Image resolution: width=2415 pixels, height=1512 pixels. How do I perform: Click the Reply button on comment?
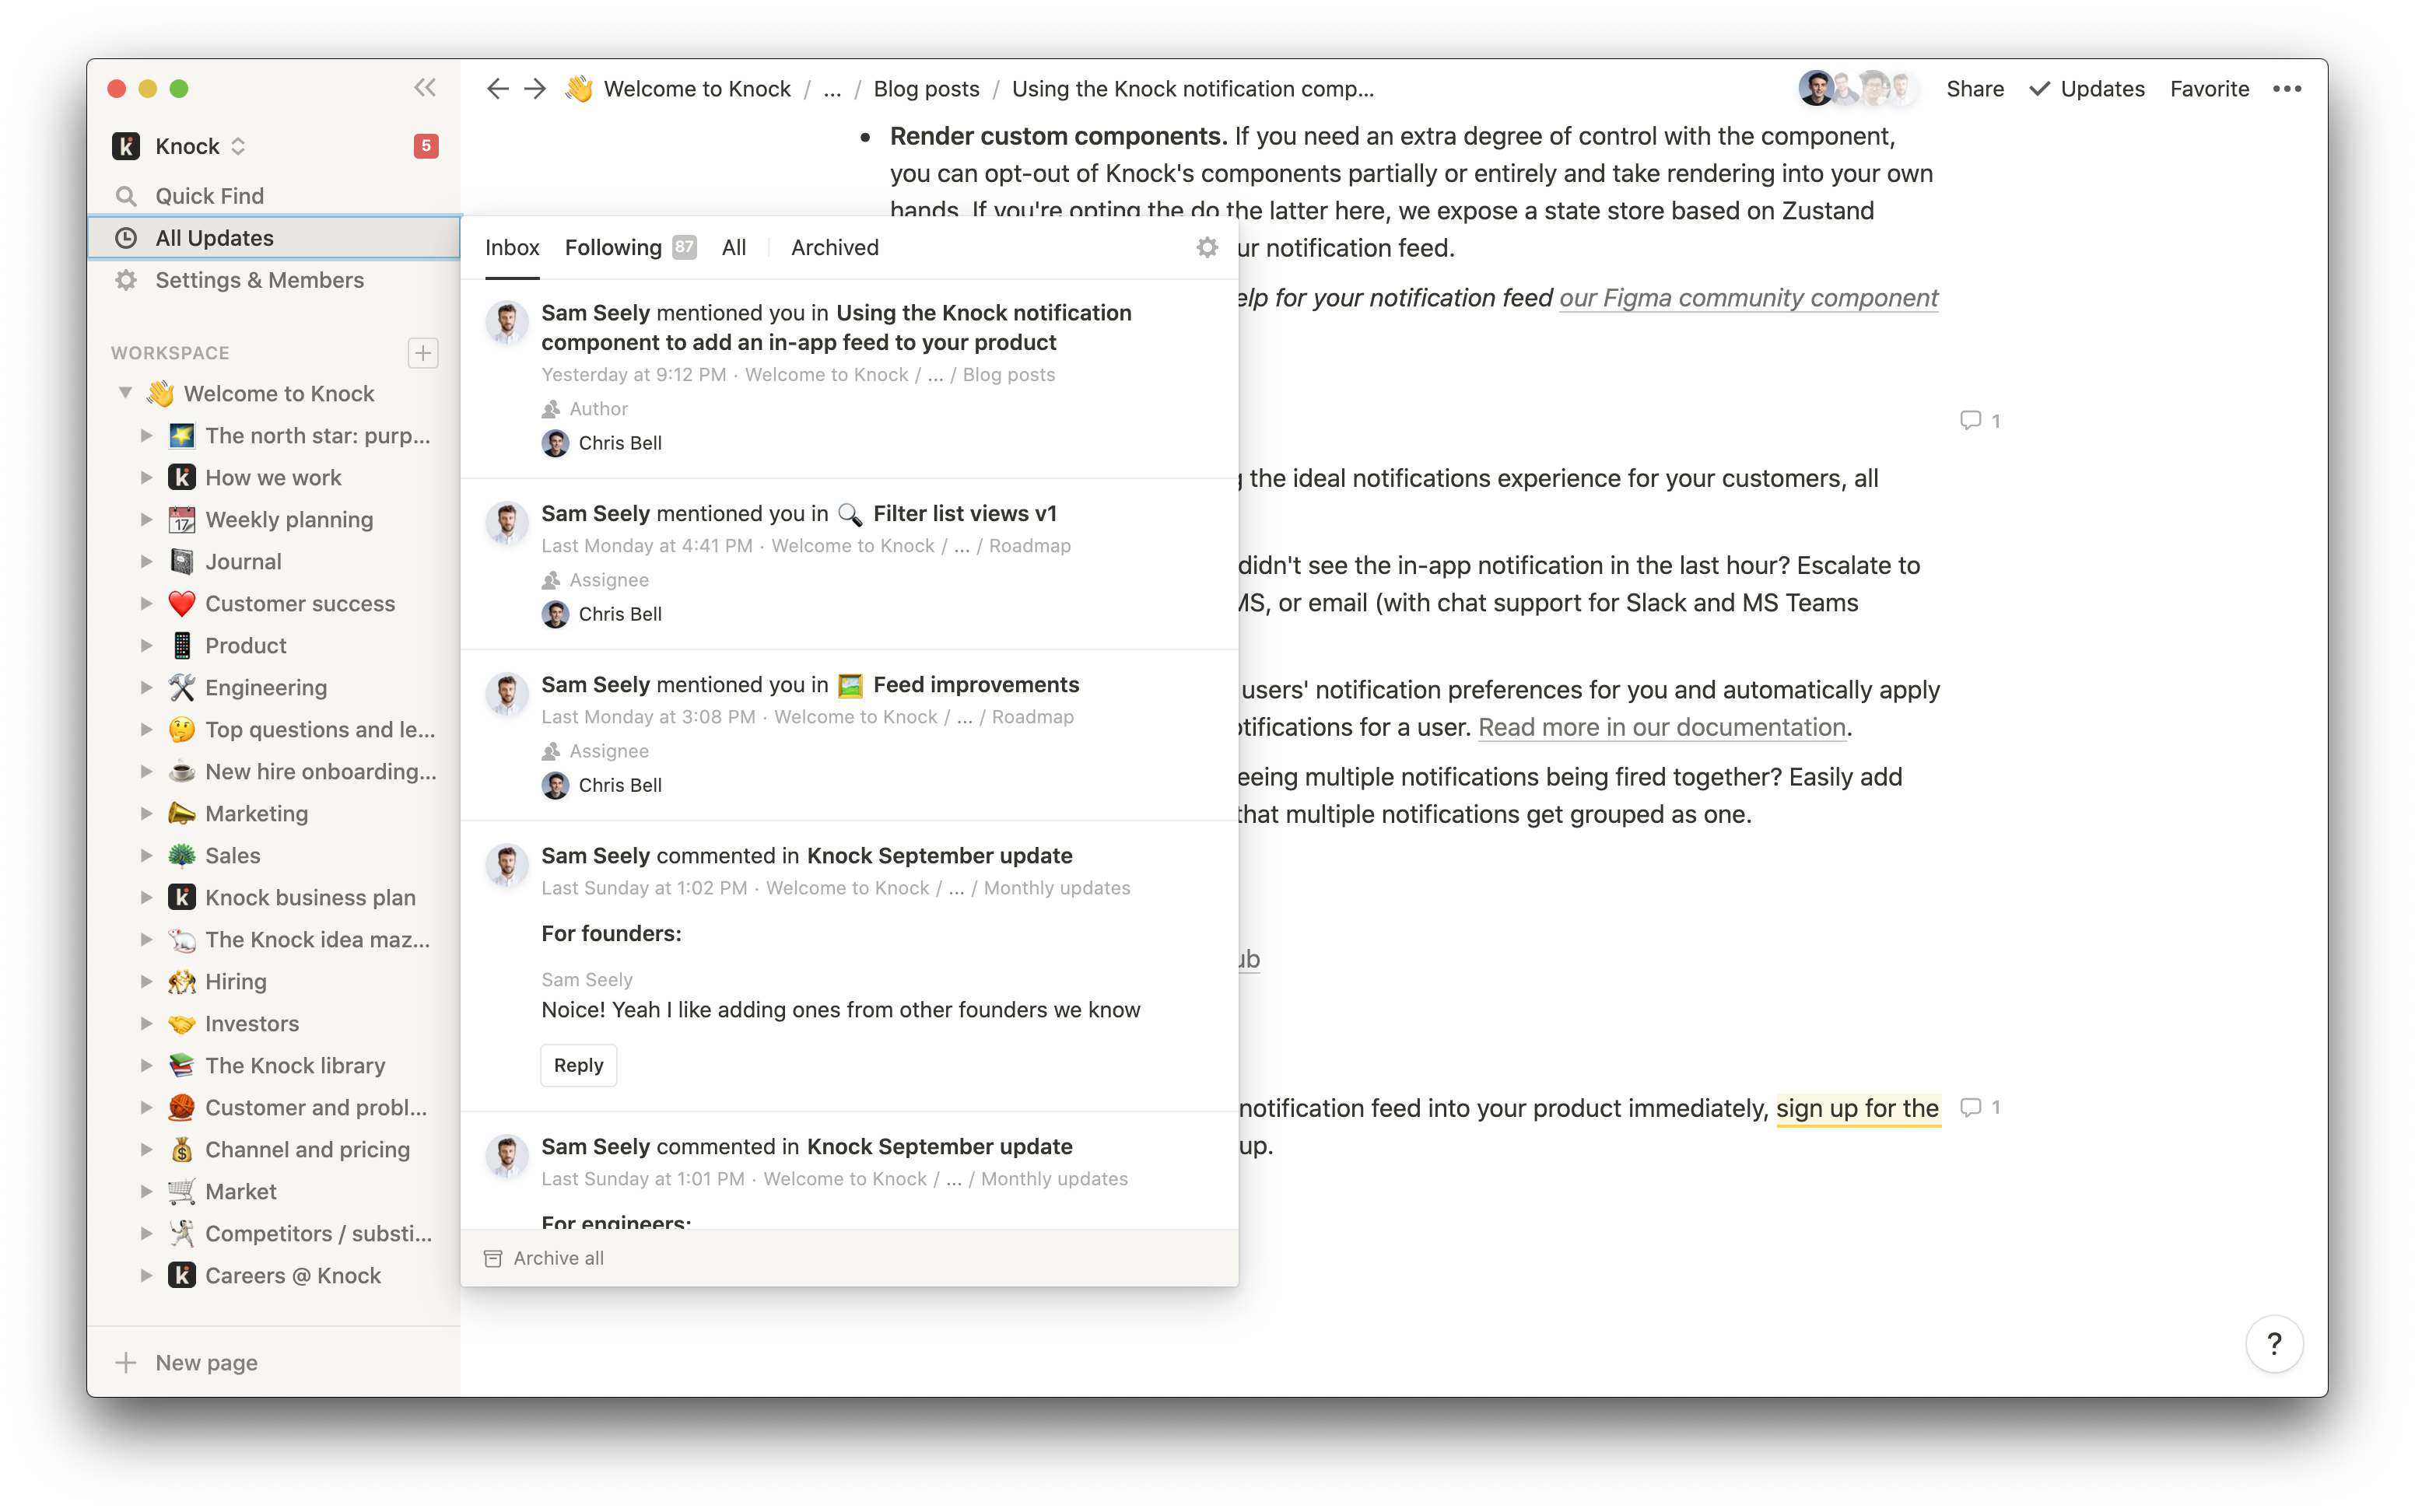[579, 1064]
